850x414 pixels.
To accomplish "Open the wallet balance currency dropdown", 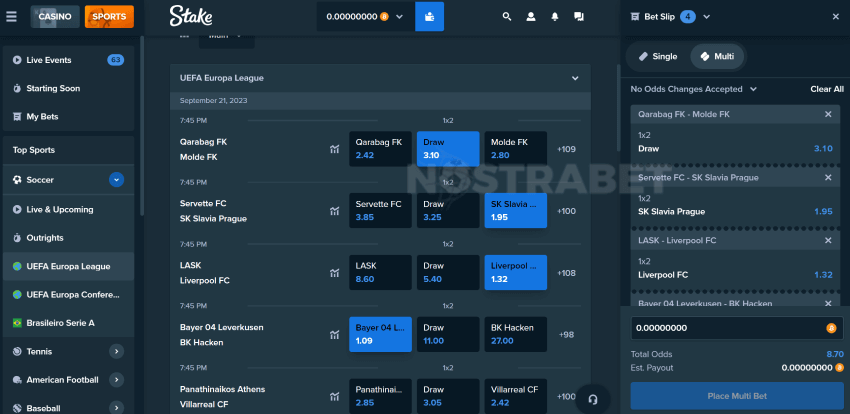I will [x=365, y=16].
